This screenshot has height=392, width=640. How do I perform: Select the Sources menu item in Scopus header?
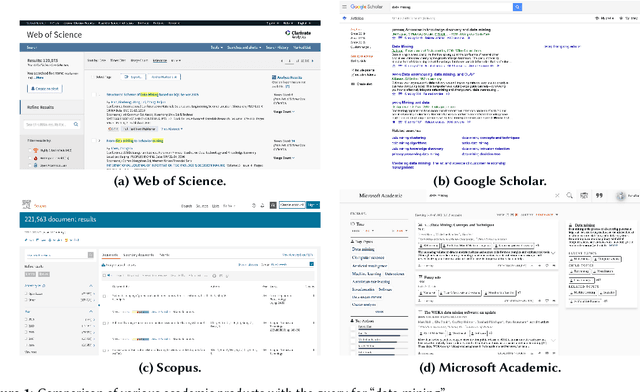pyautogui.click(x=202, y=206)
